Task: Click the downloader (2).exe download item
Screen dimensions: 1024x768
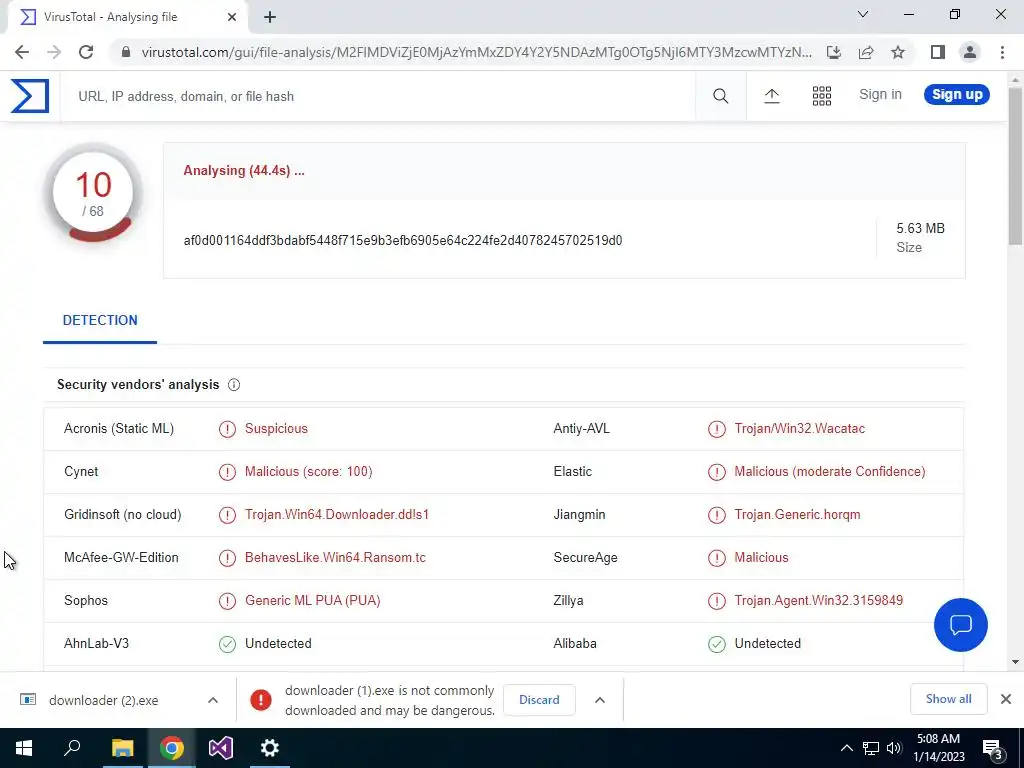Action: pyautogui.click(x=103, y=701)
